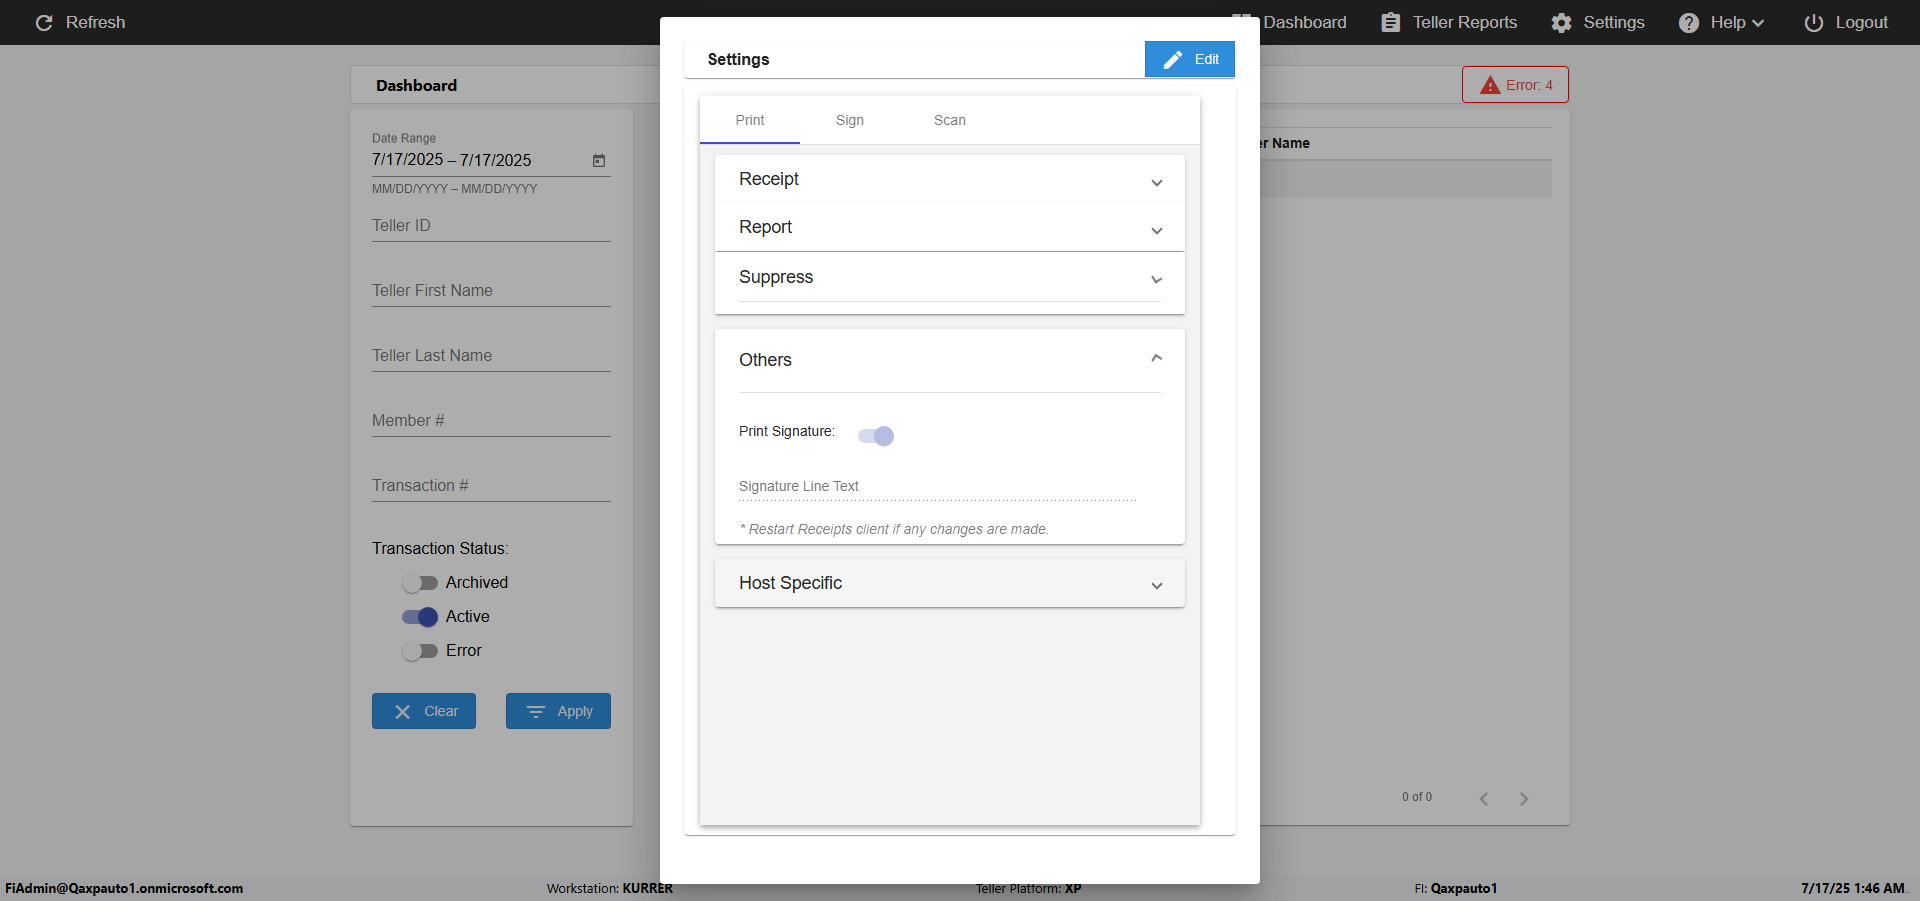Enable the Error status toggle
This screenshot has height=901, width=1920.
tap(419, 651)
